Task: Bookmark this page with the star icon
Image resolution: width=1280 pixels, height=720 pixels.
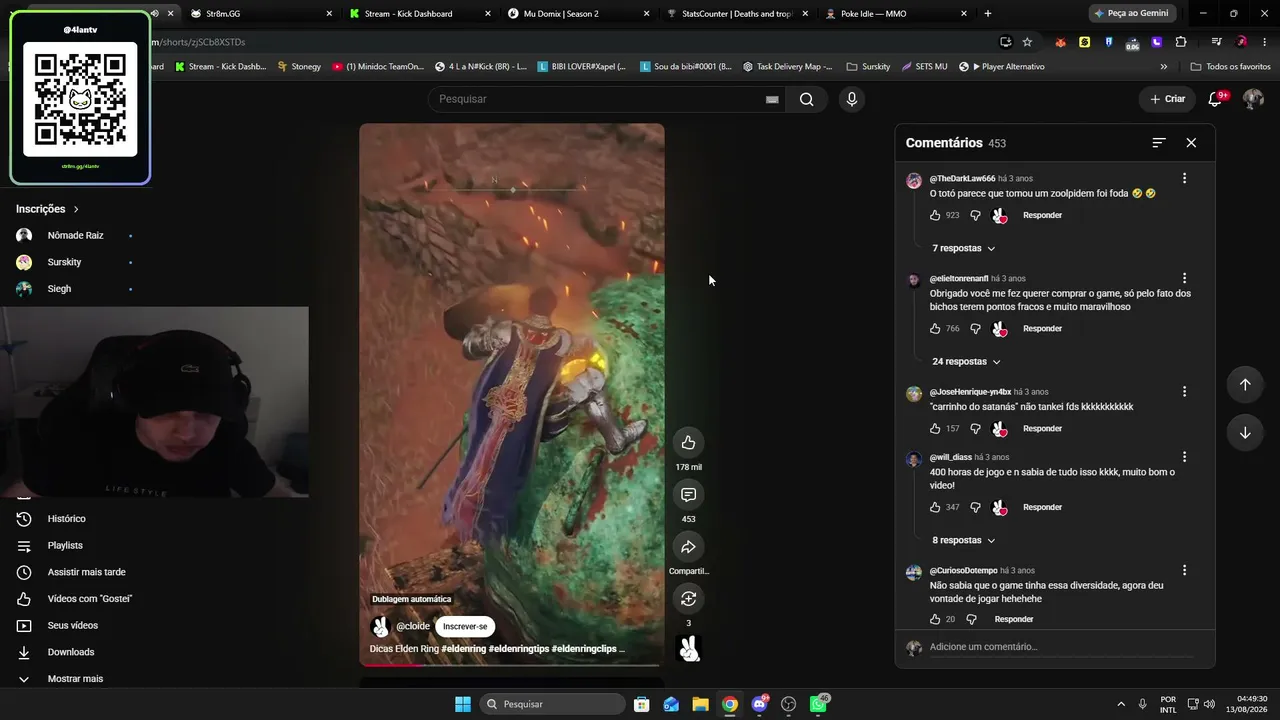Action: click(1027, 42)
